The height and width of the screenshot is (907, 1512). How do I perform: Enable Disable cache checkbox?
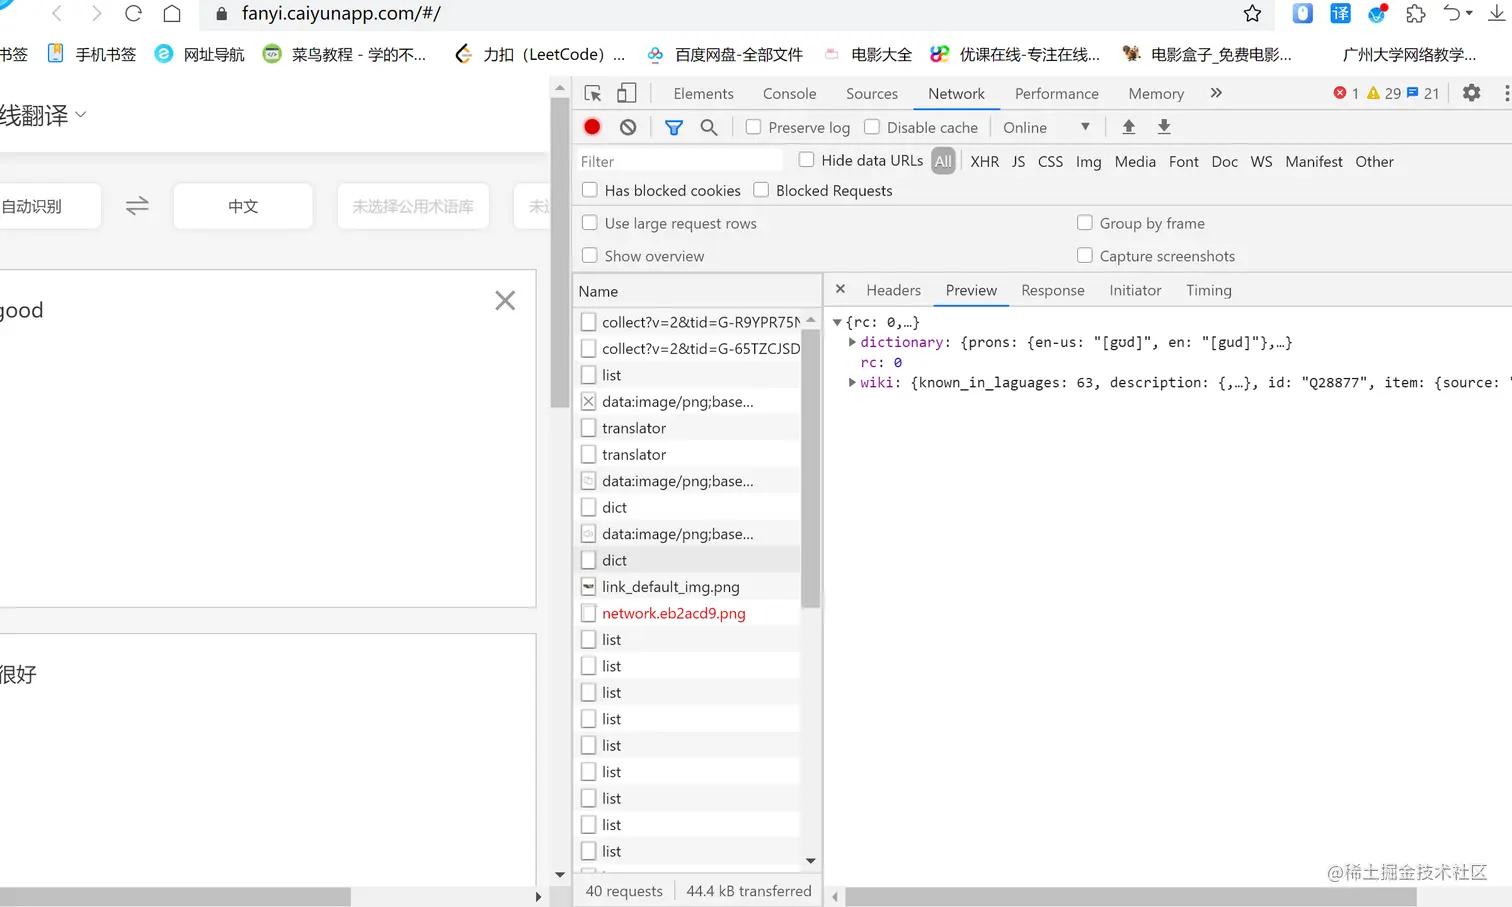872,127
